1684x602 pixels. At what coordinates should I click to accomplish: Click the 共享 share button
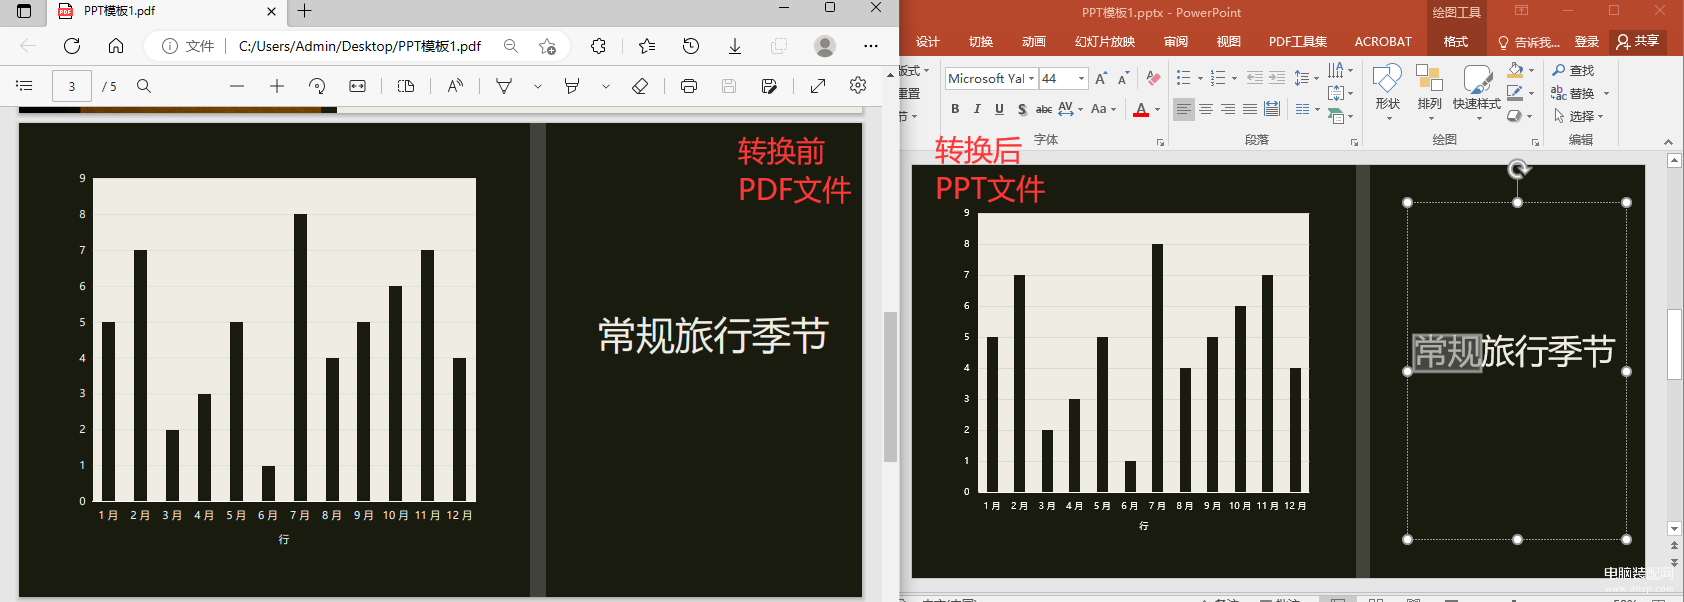[x=1638, y=41]
